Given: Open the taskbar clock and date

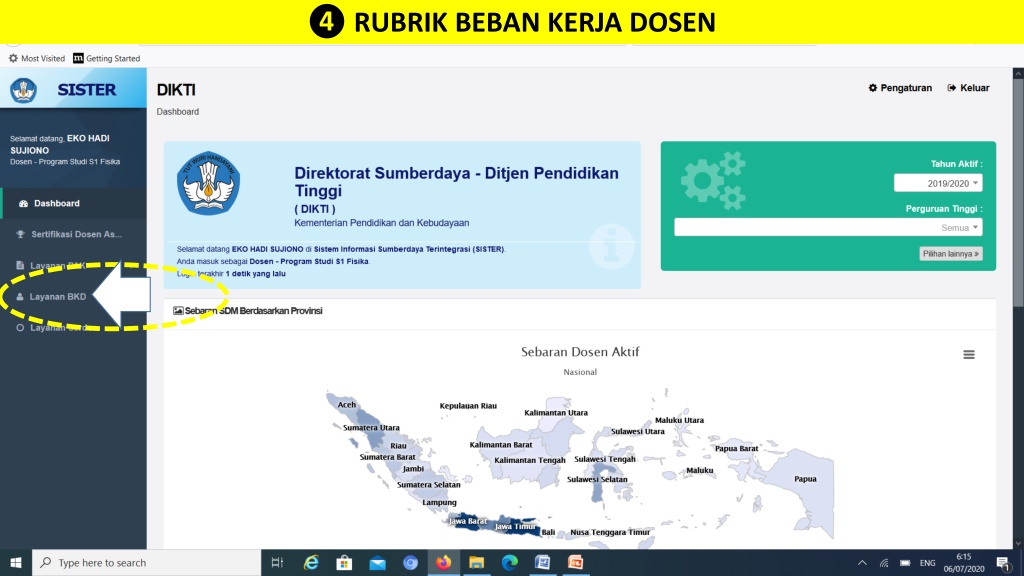Looking at the screenshot, I should tap(964, 563).
